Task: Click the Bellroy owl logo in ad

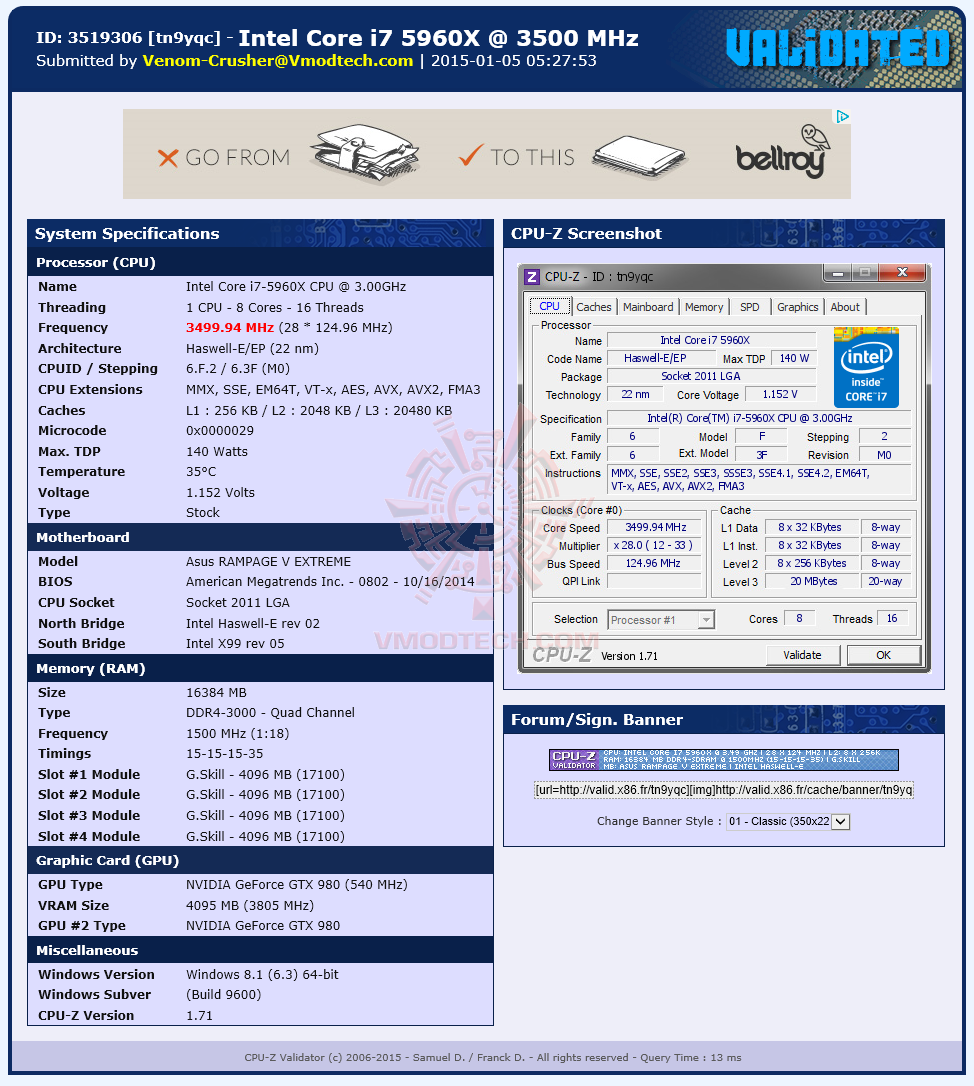Action: (782, 152)
